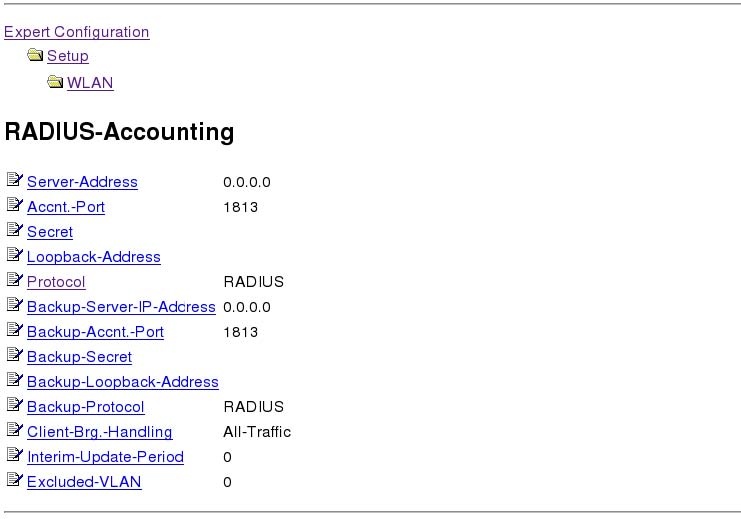Open the Excluded-VLAN setting link
741x519 pixels.
(x=84, y=482)
